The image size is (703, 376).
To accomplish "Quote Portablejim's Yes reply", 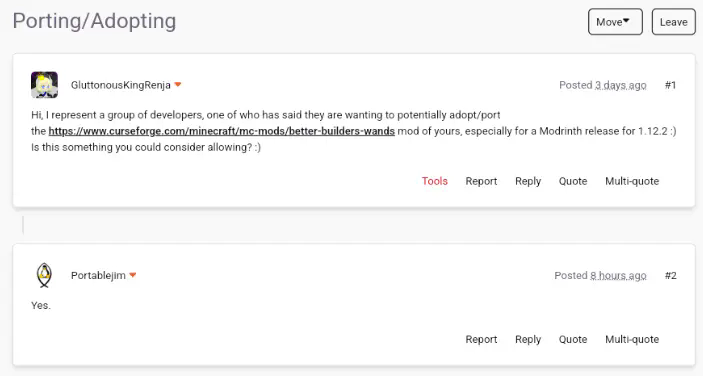I will coord(573,339).
